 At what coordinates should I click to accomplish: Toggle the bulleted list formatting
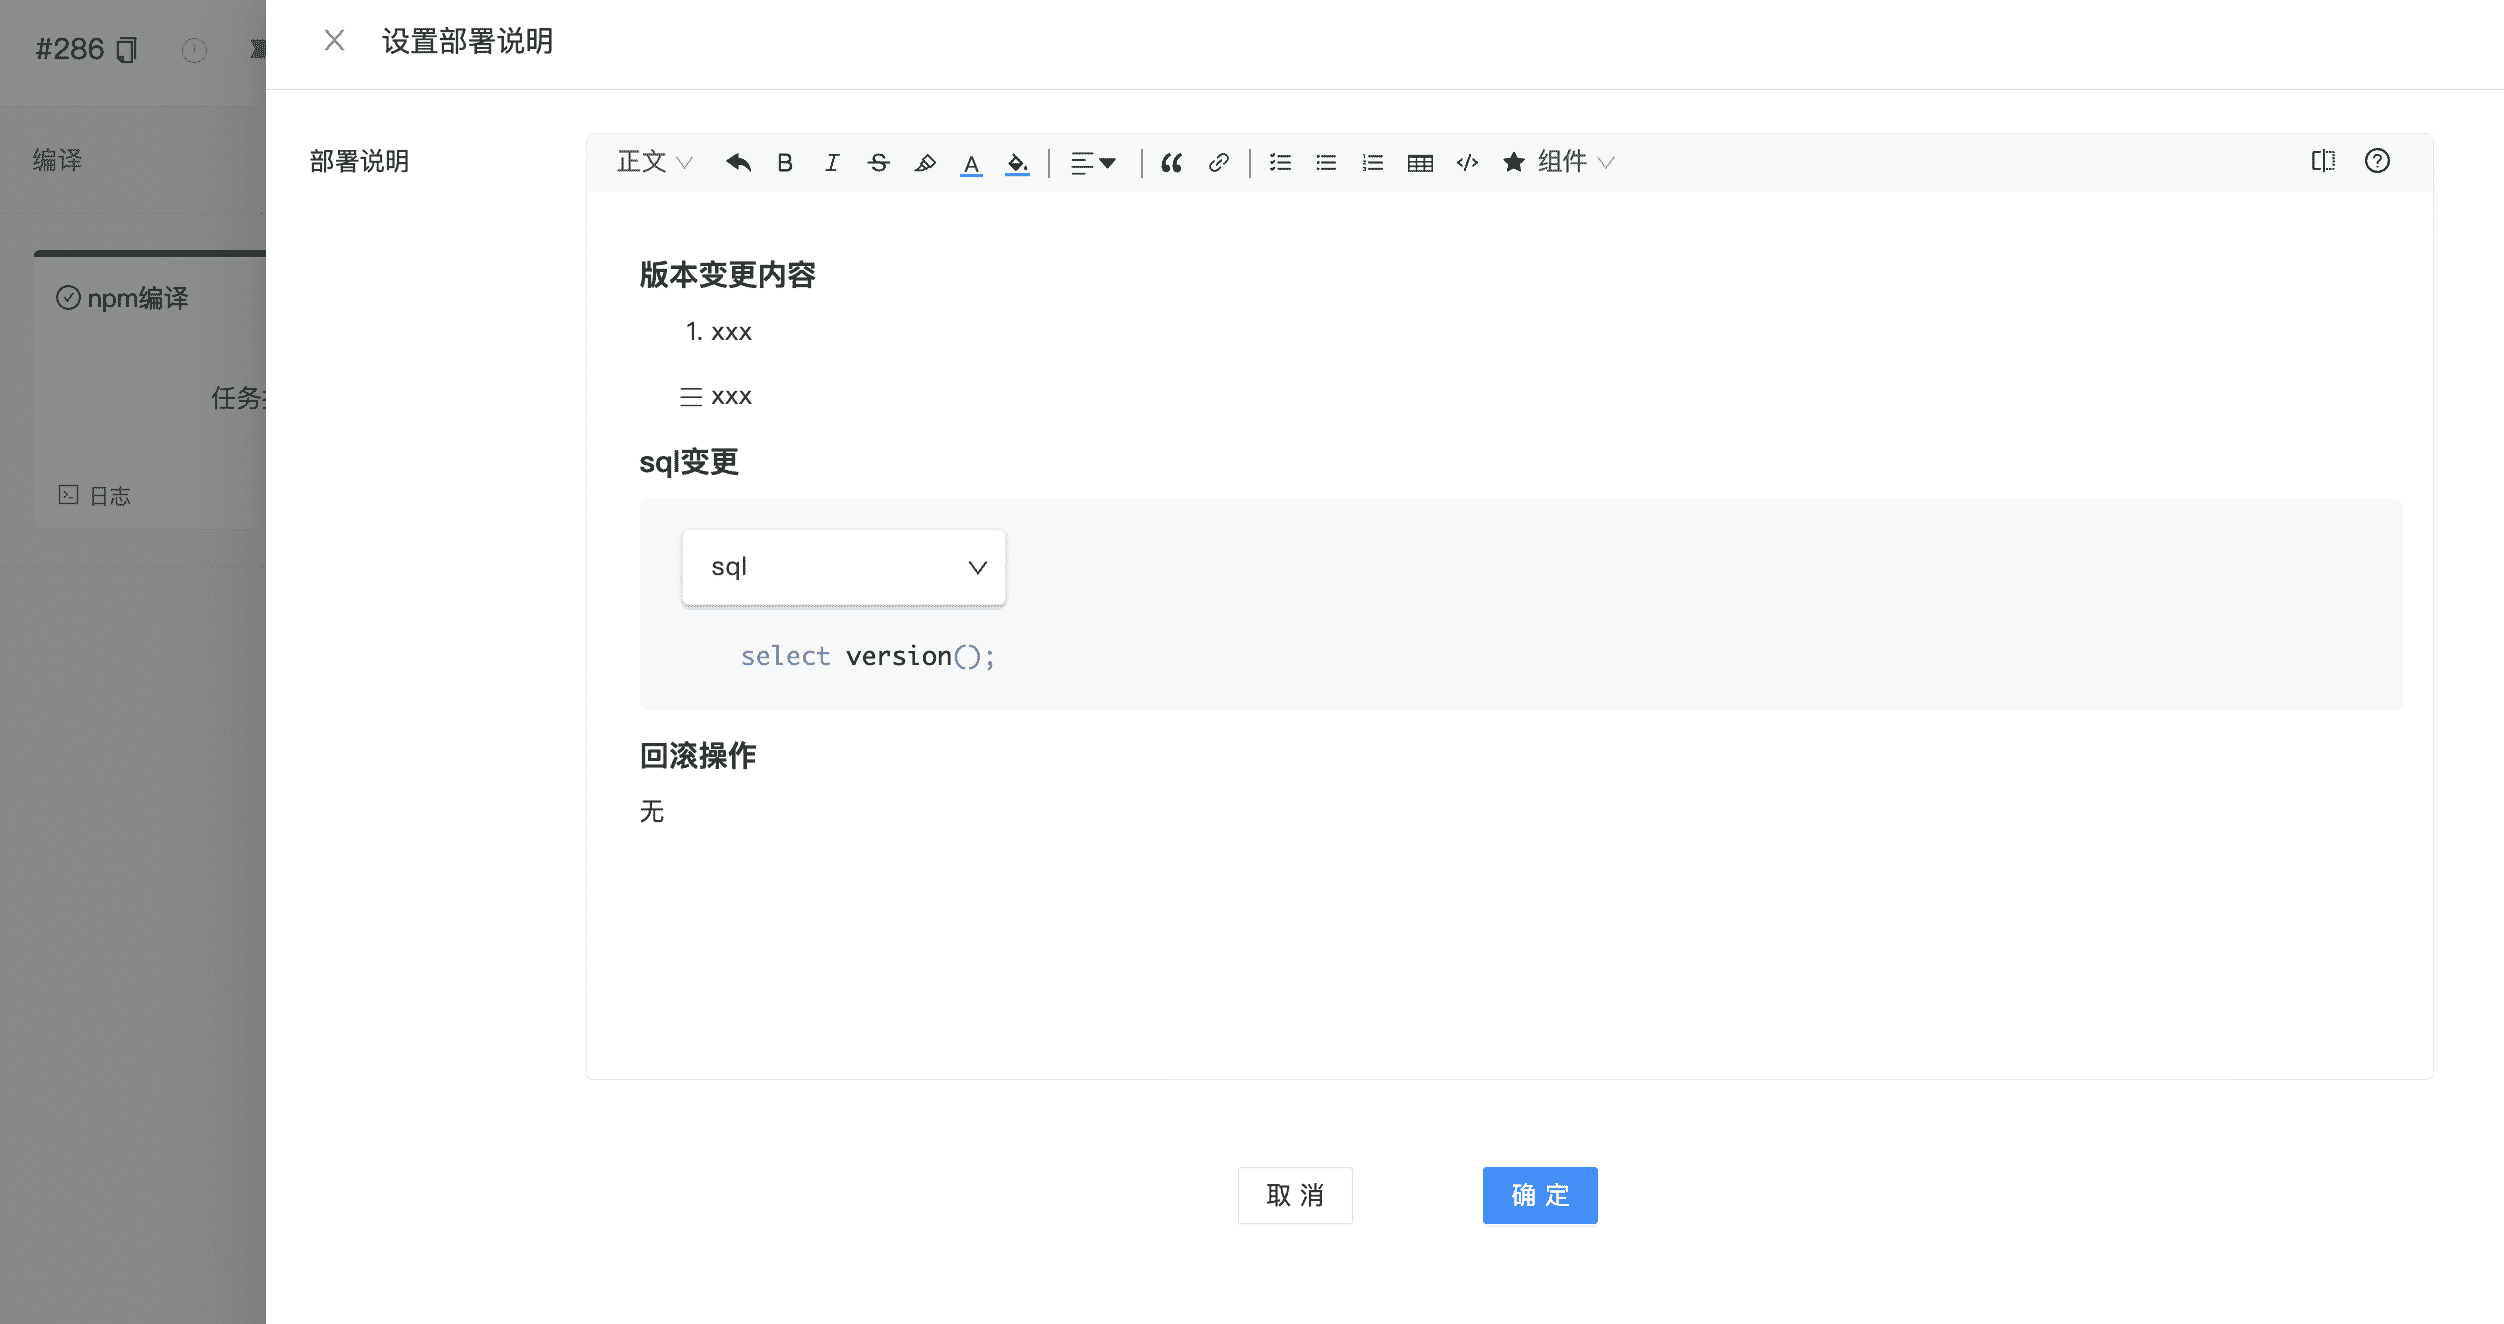(x=1326, y=162)
